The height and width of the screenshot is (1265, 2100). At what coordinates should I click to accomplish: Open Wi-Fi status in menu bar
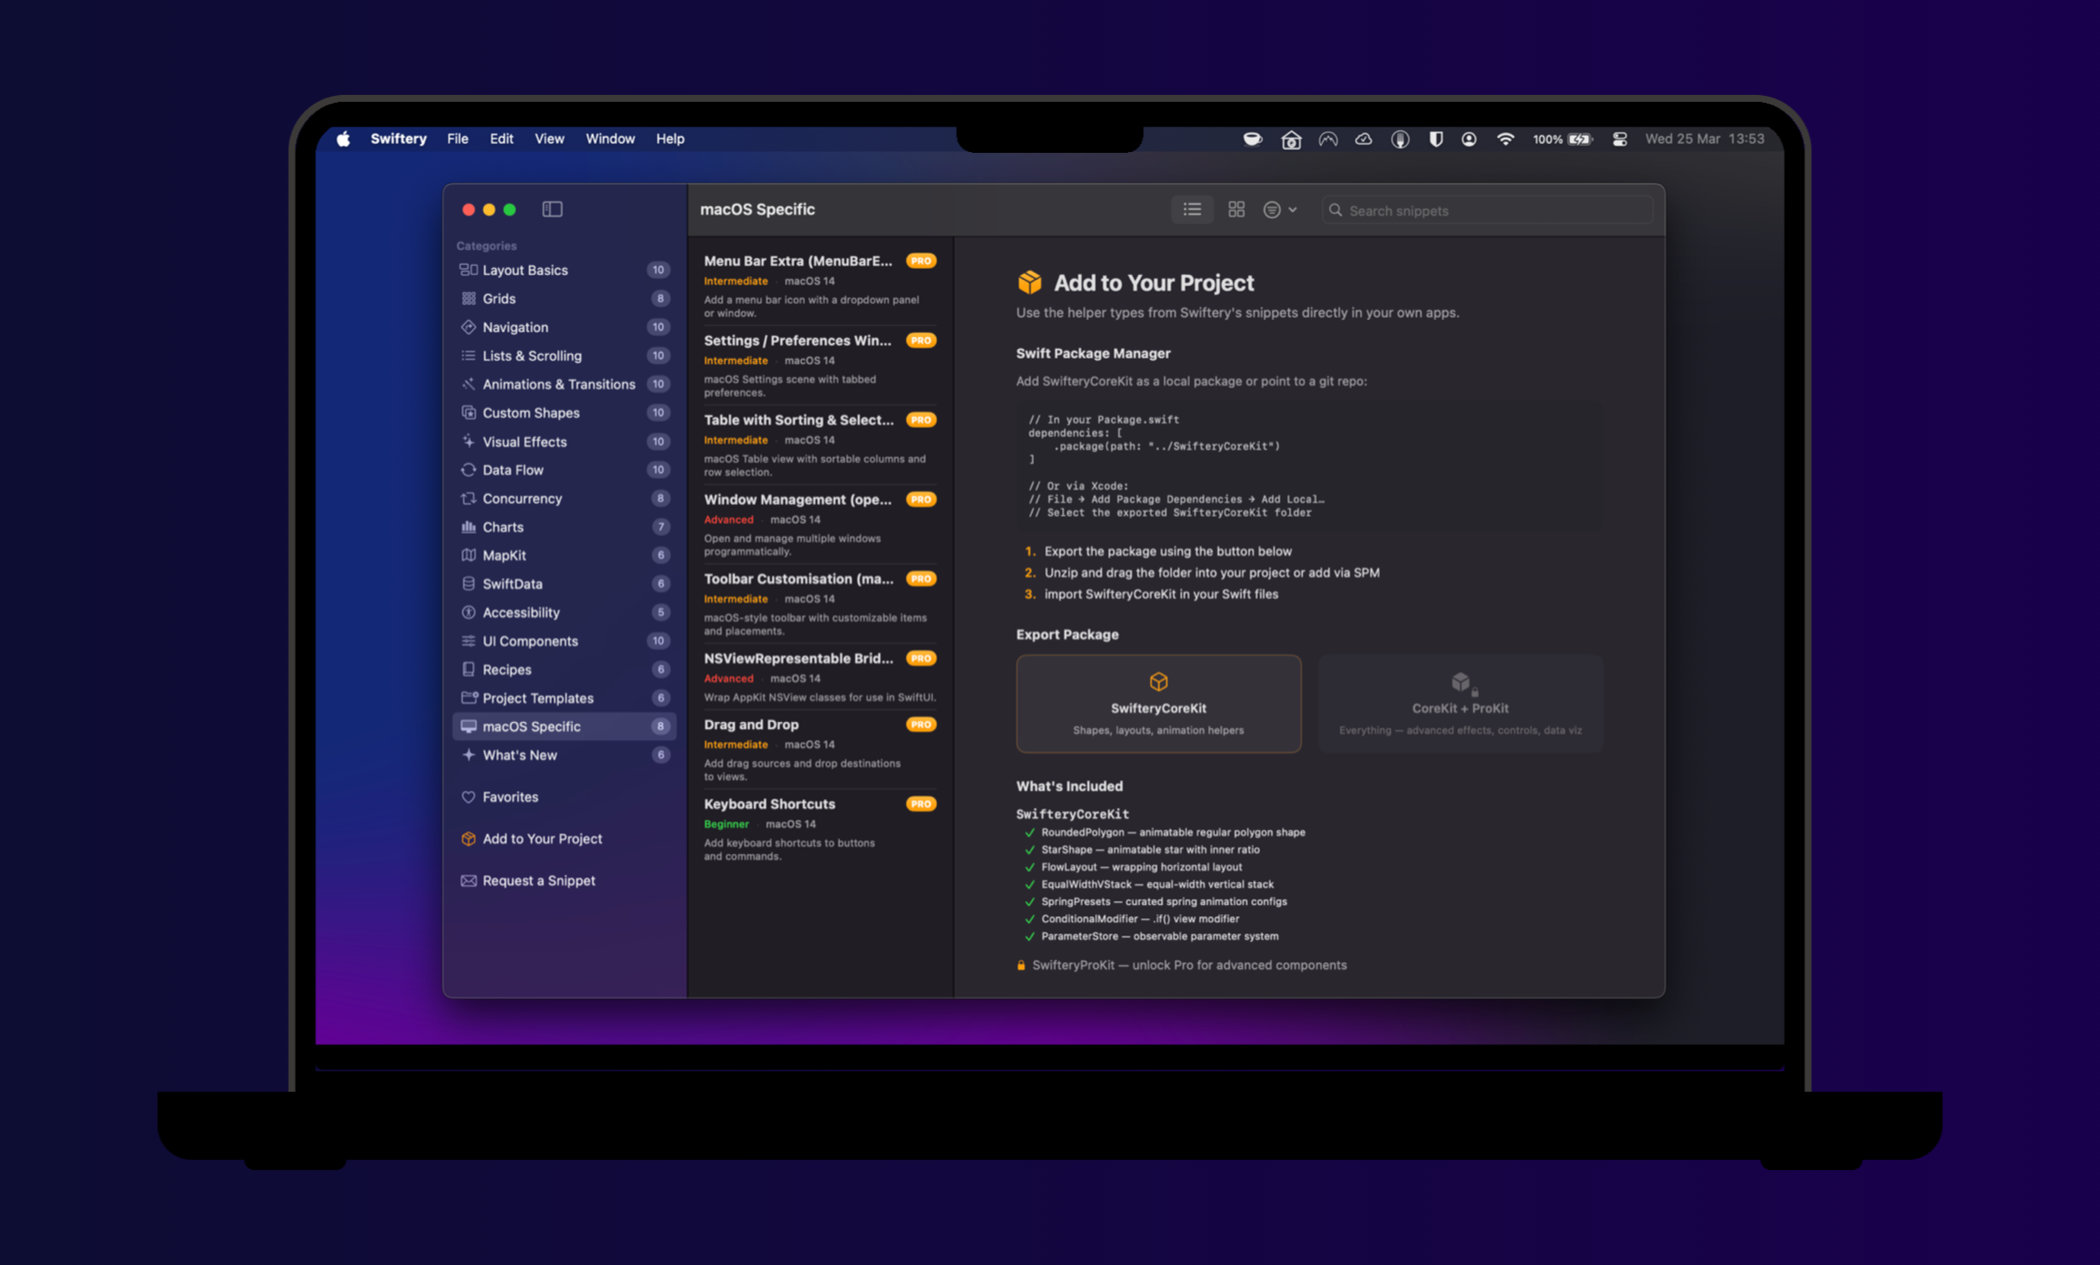(1505, 139)
